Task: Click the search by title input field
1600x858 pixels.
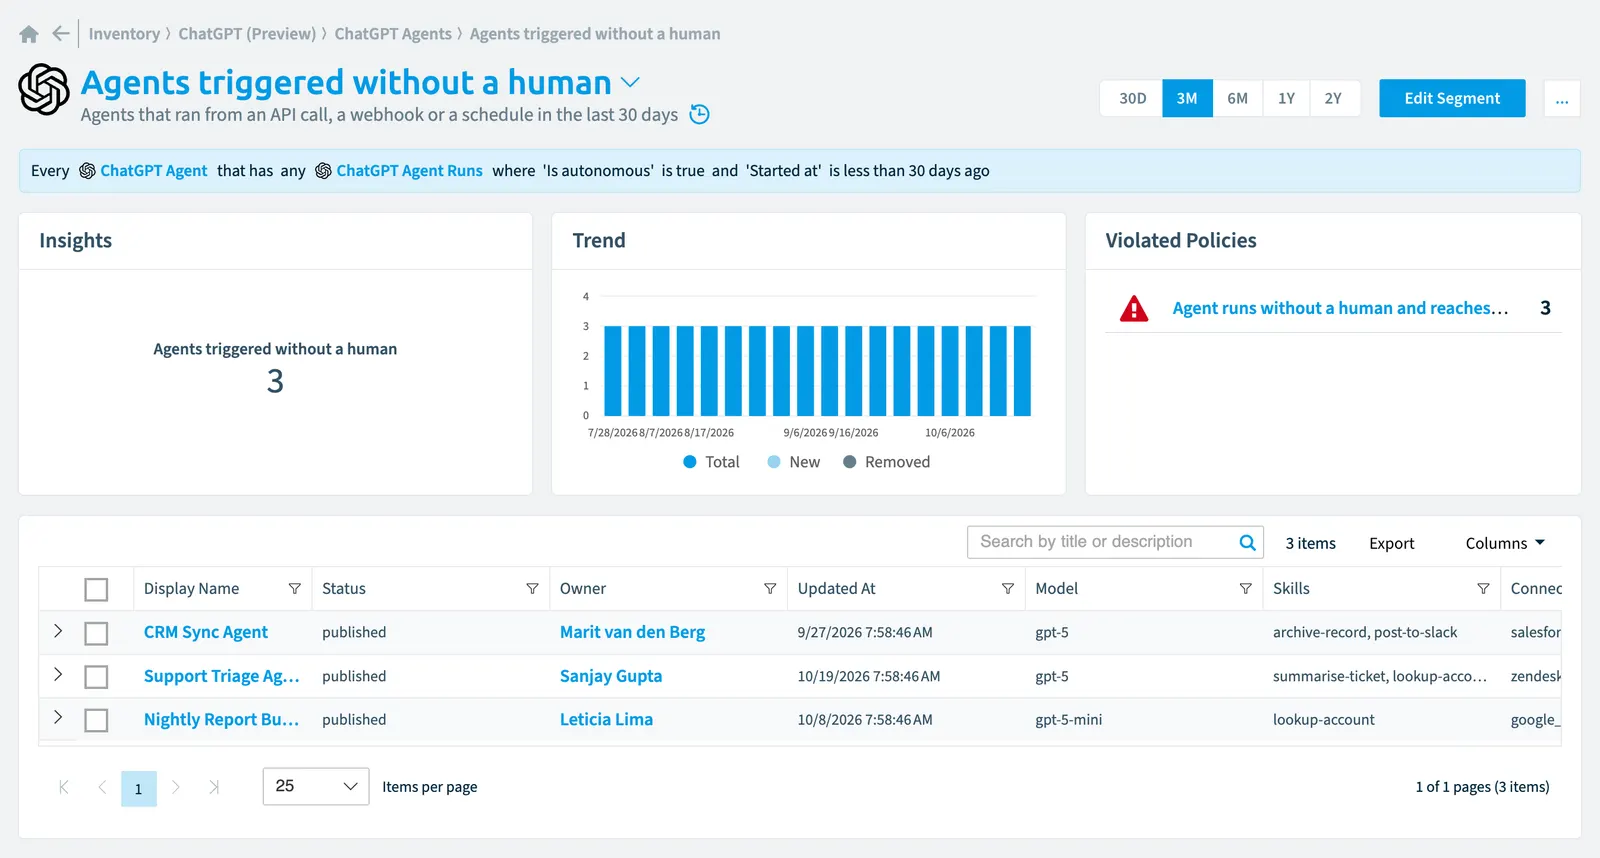Action: (x=1101, y=542)
